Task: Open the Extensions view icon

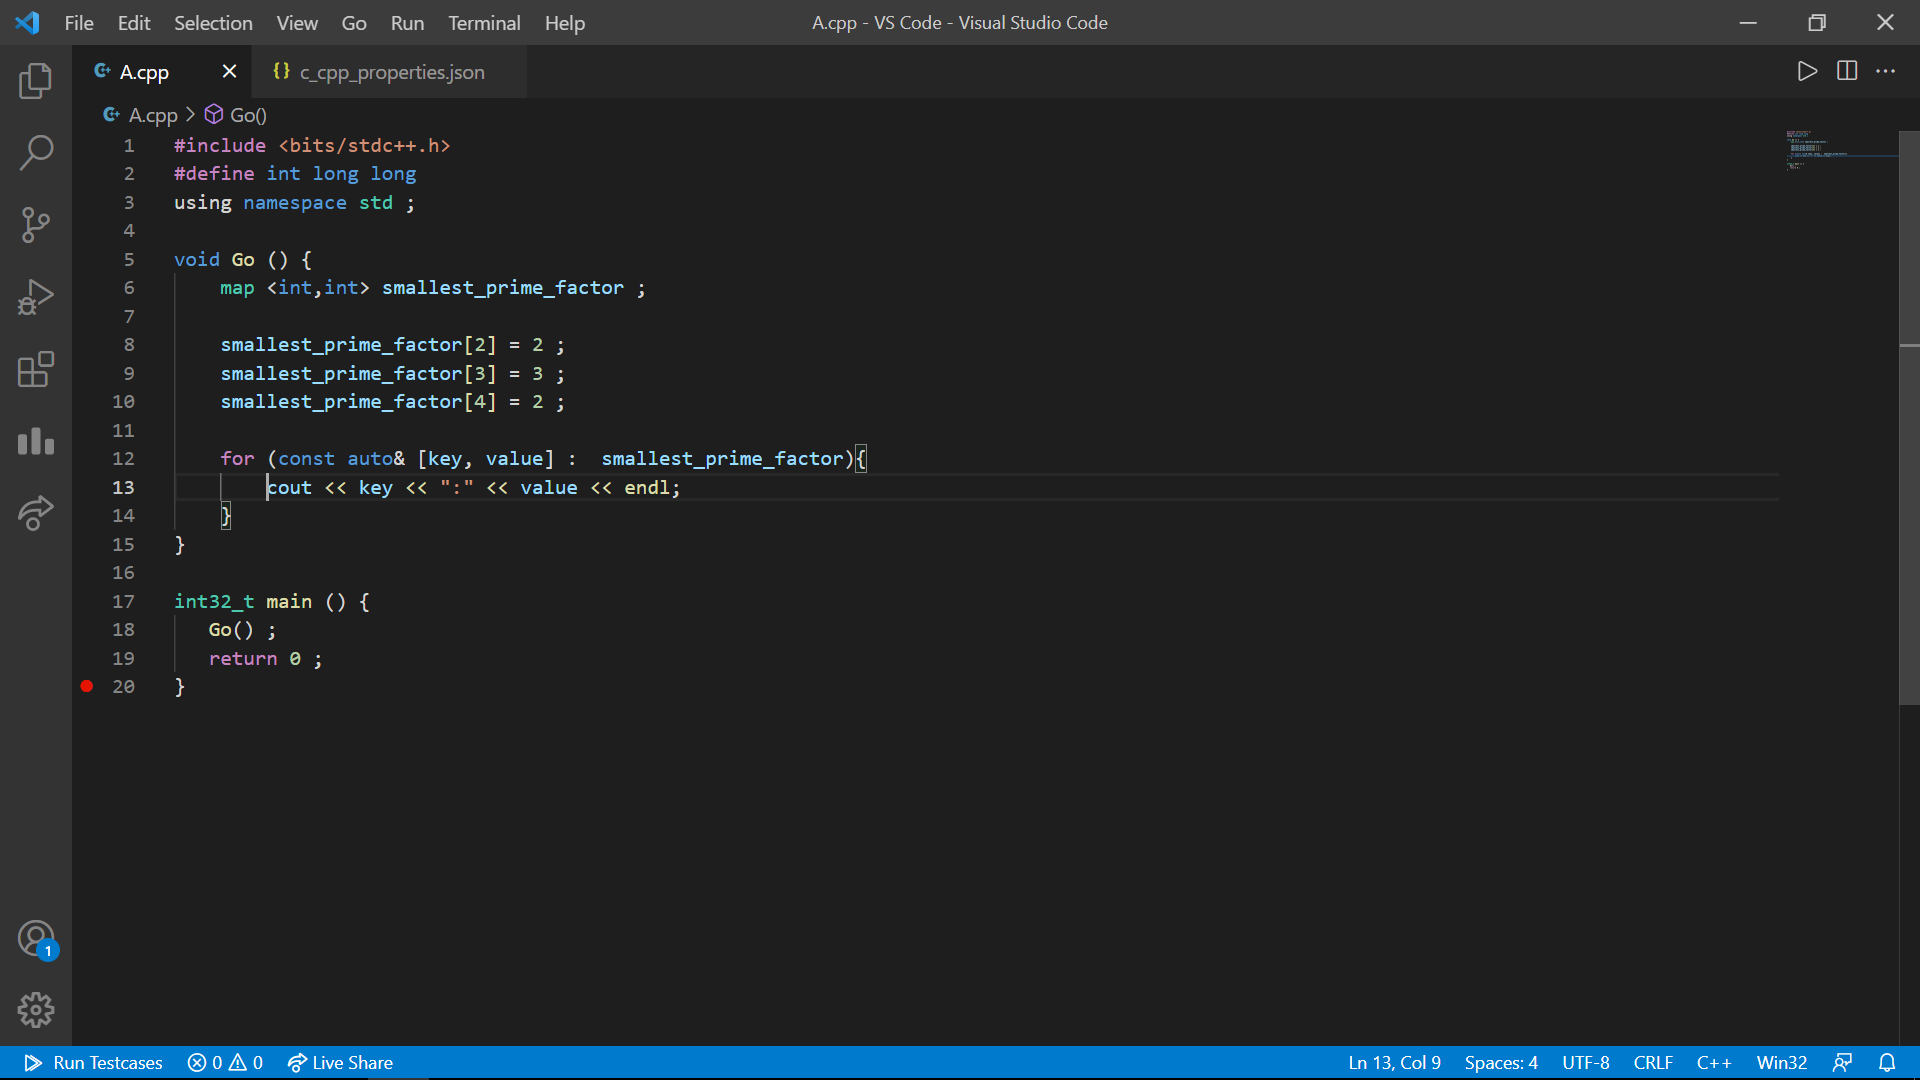Action: (35, 369)
